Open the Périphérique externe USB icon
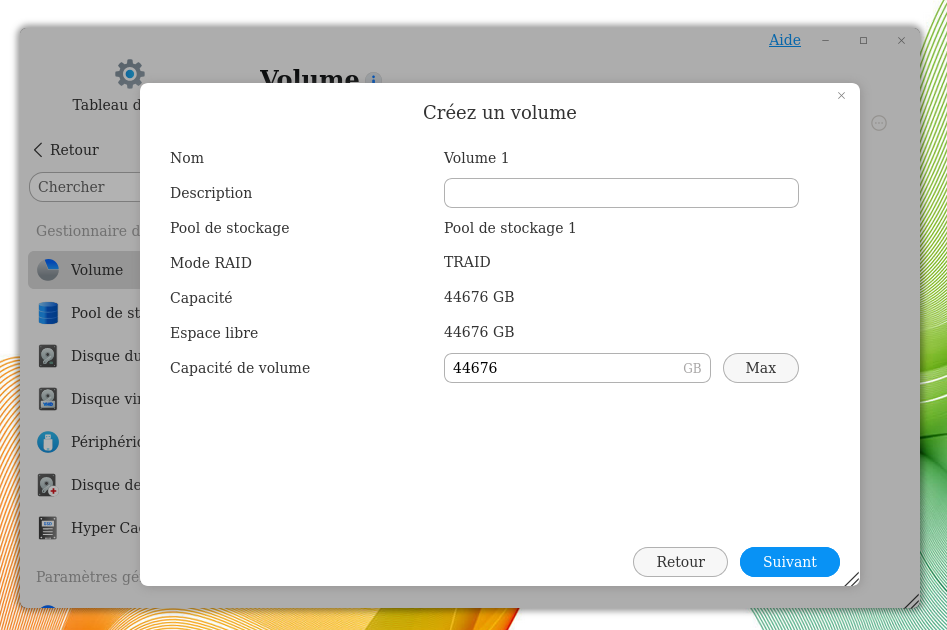947x630 pixels. coord(48,442)
